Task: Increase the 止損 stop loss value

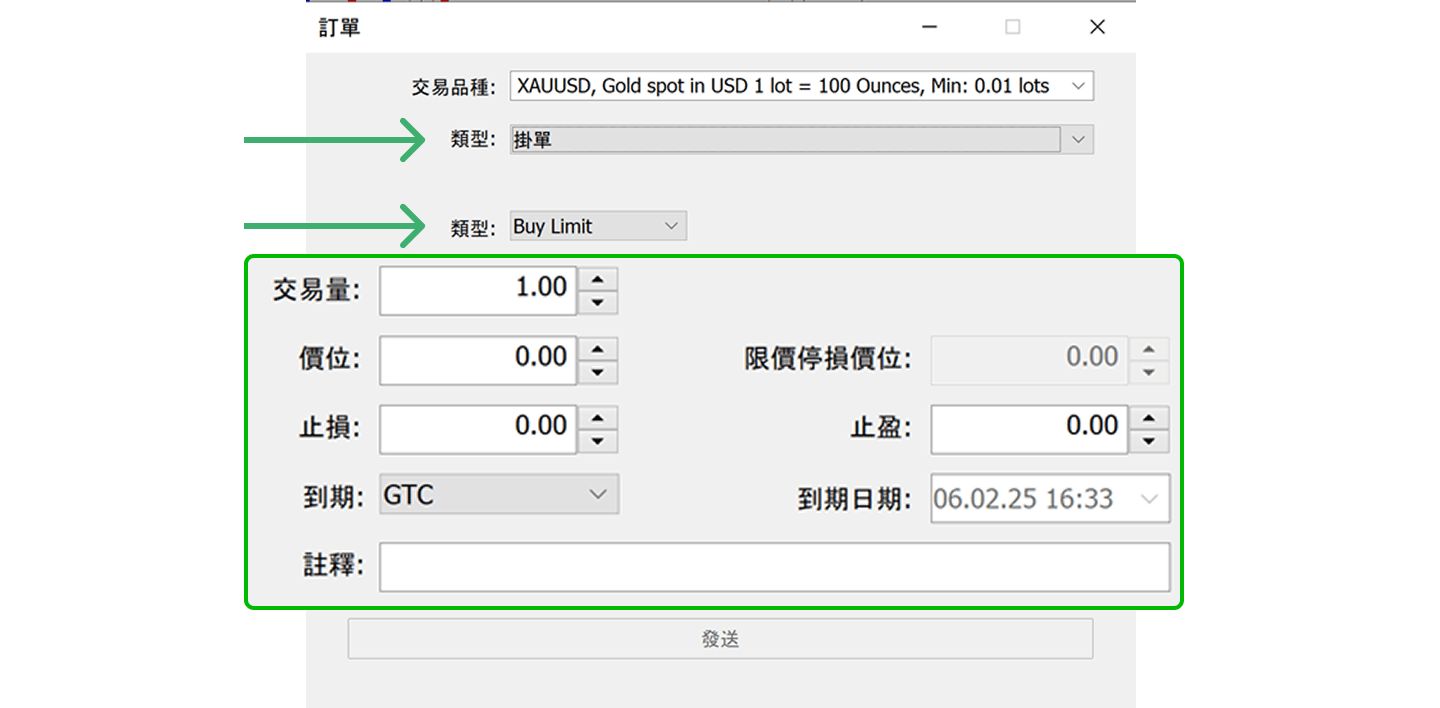Action: point(597,419)
